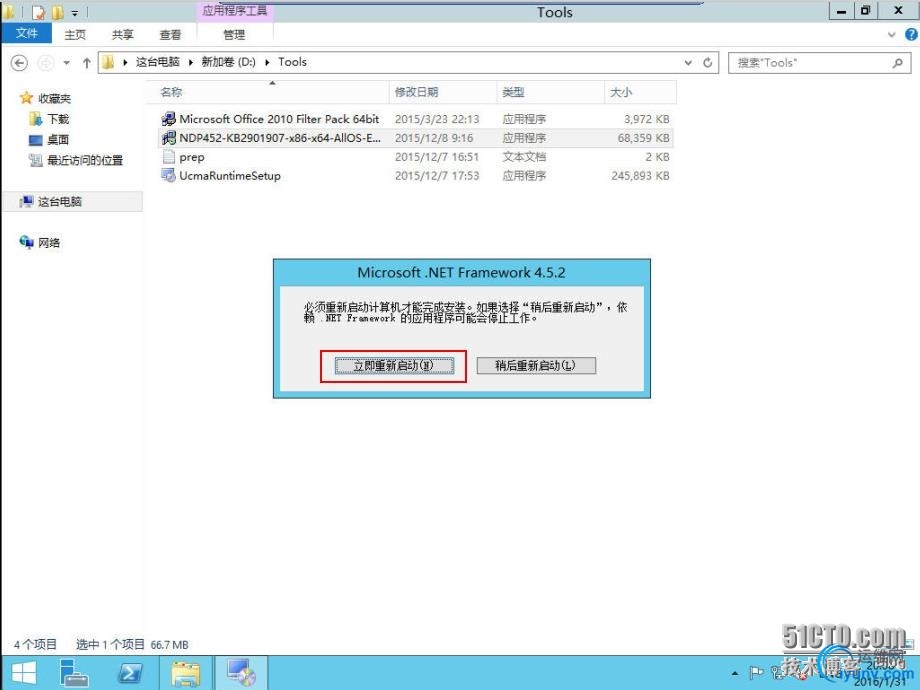Click the Restart Later (稍后重新启动) button

(536, 366)
